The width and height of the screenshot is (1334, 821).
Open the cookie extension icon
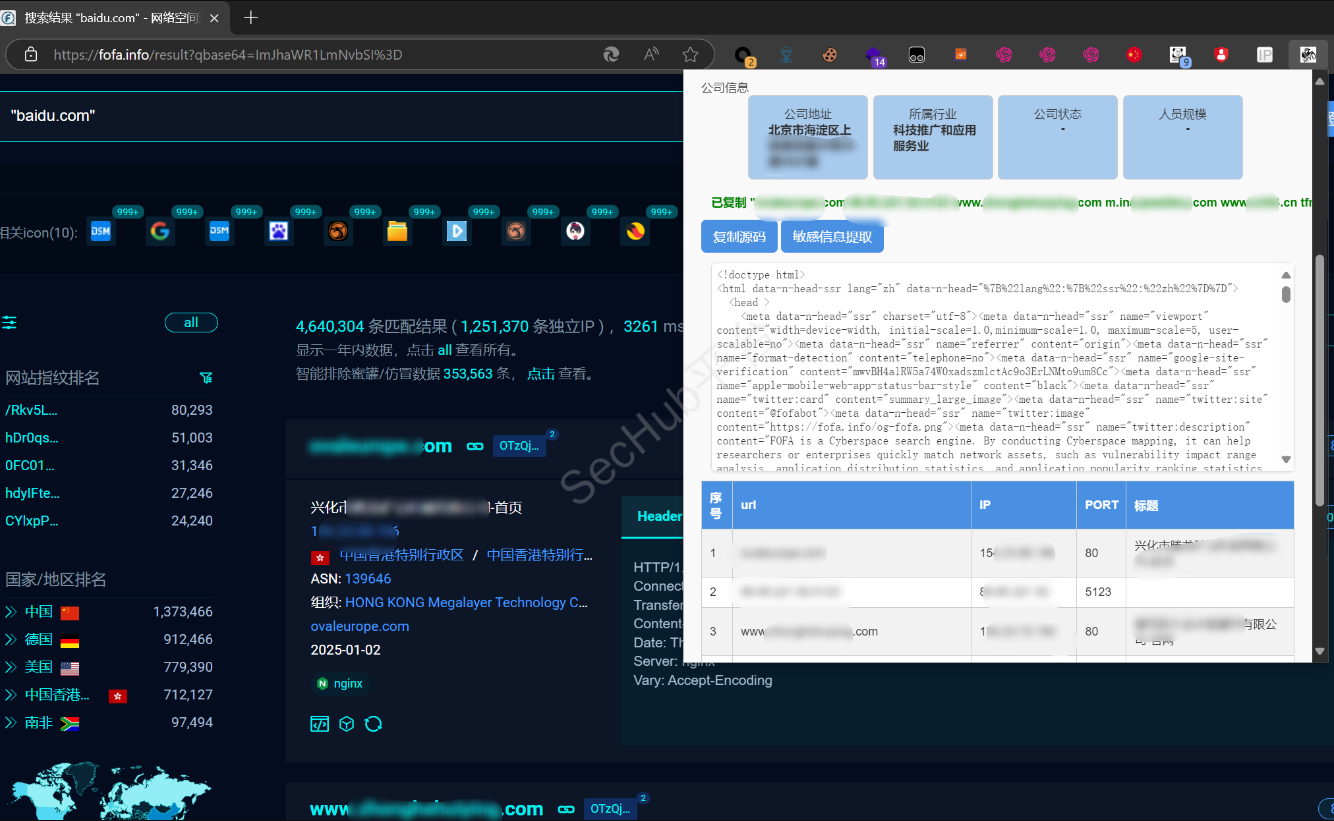830,55
